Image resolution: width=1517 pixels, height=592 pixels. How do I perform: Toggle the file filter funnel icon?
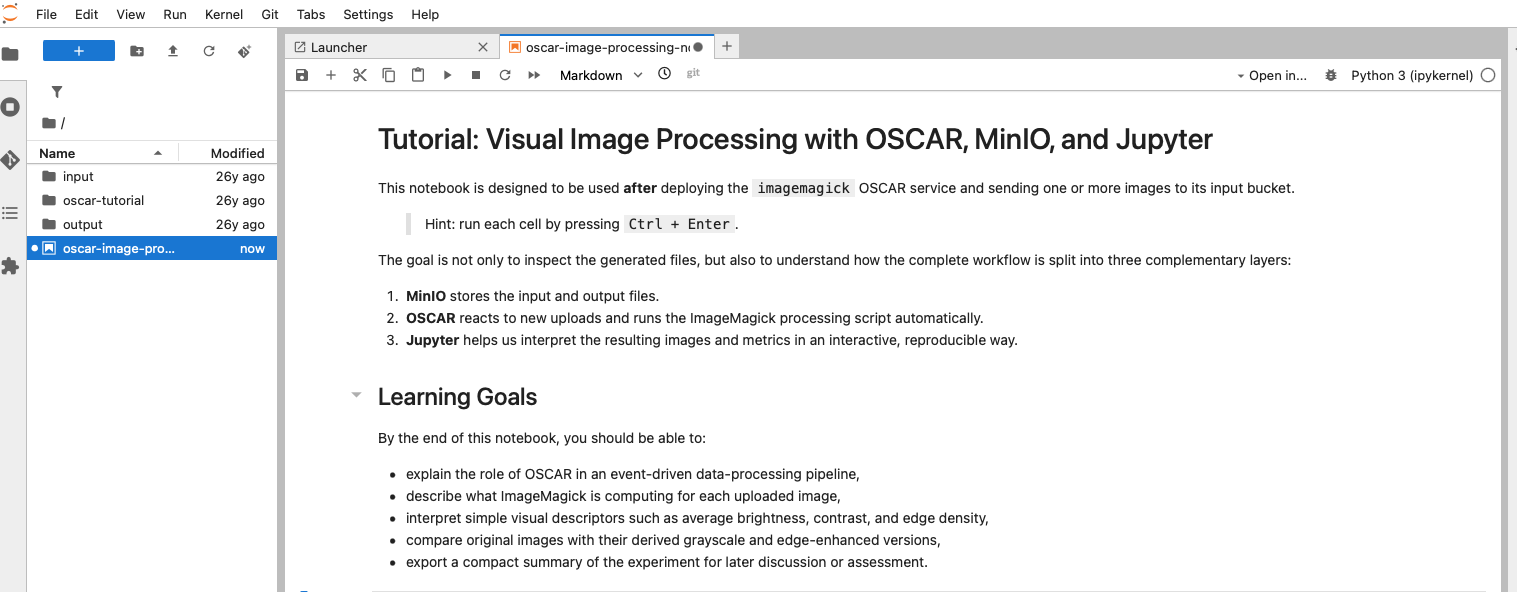pyautogui.click(x=57, y=92)
